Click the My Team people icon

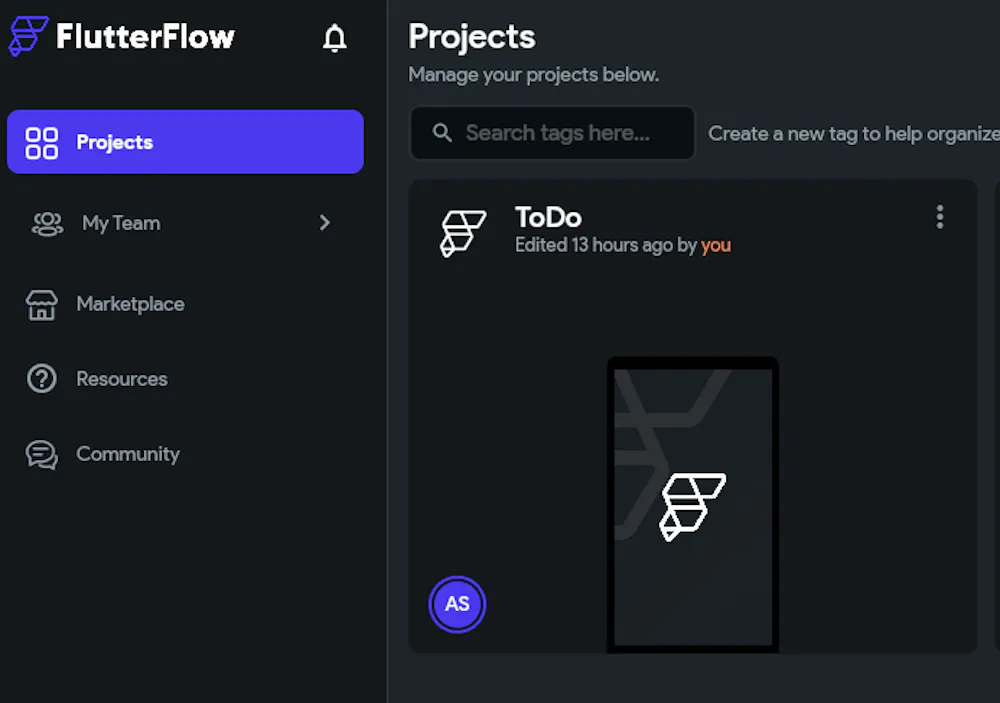[47, 223]
